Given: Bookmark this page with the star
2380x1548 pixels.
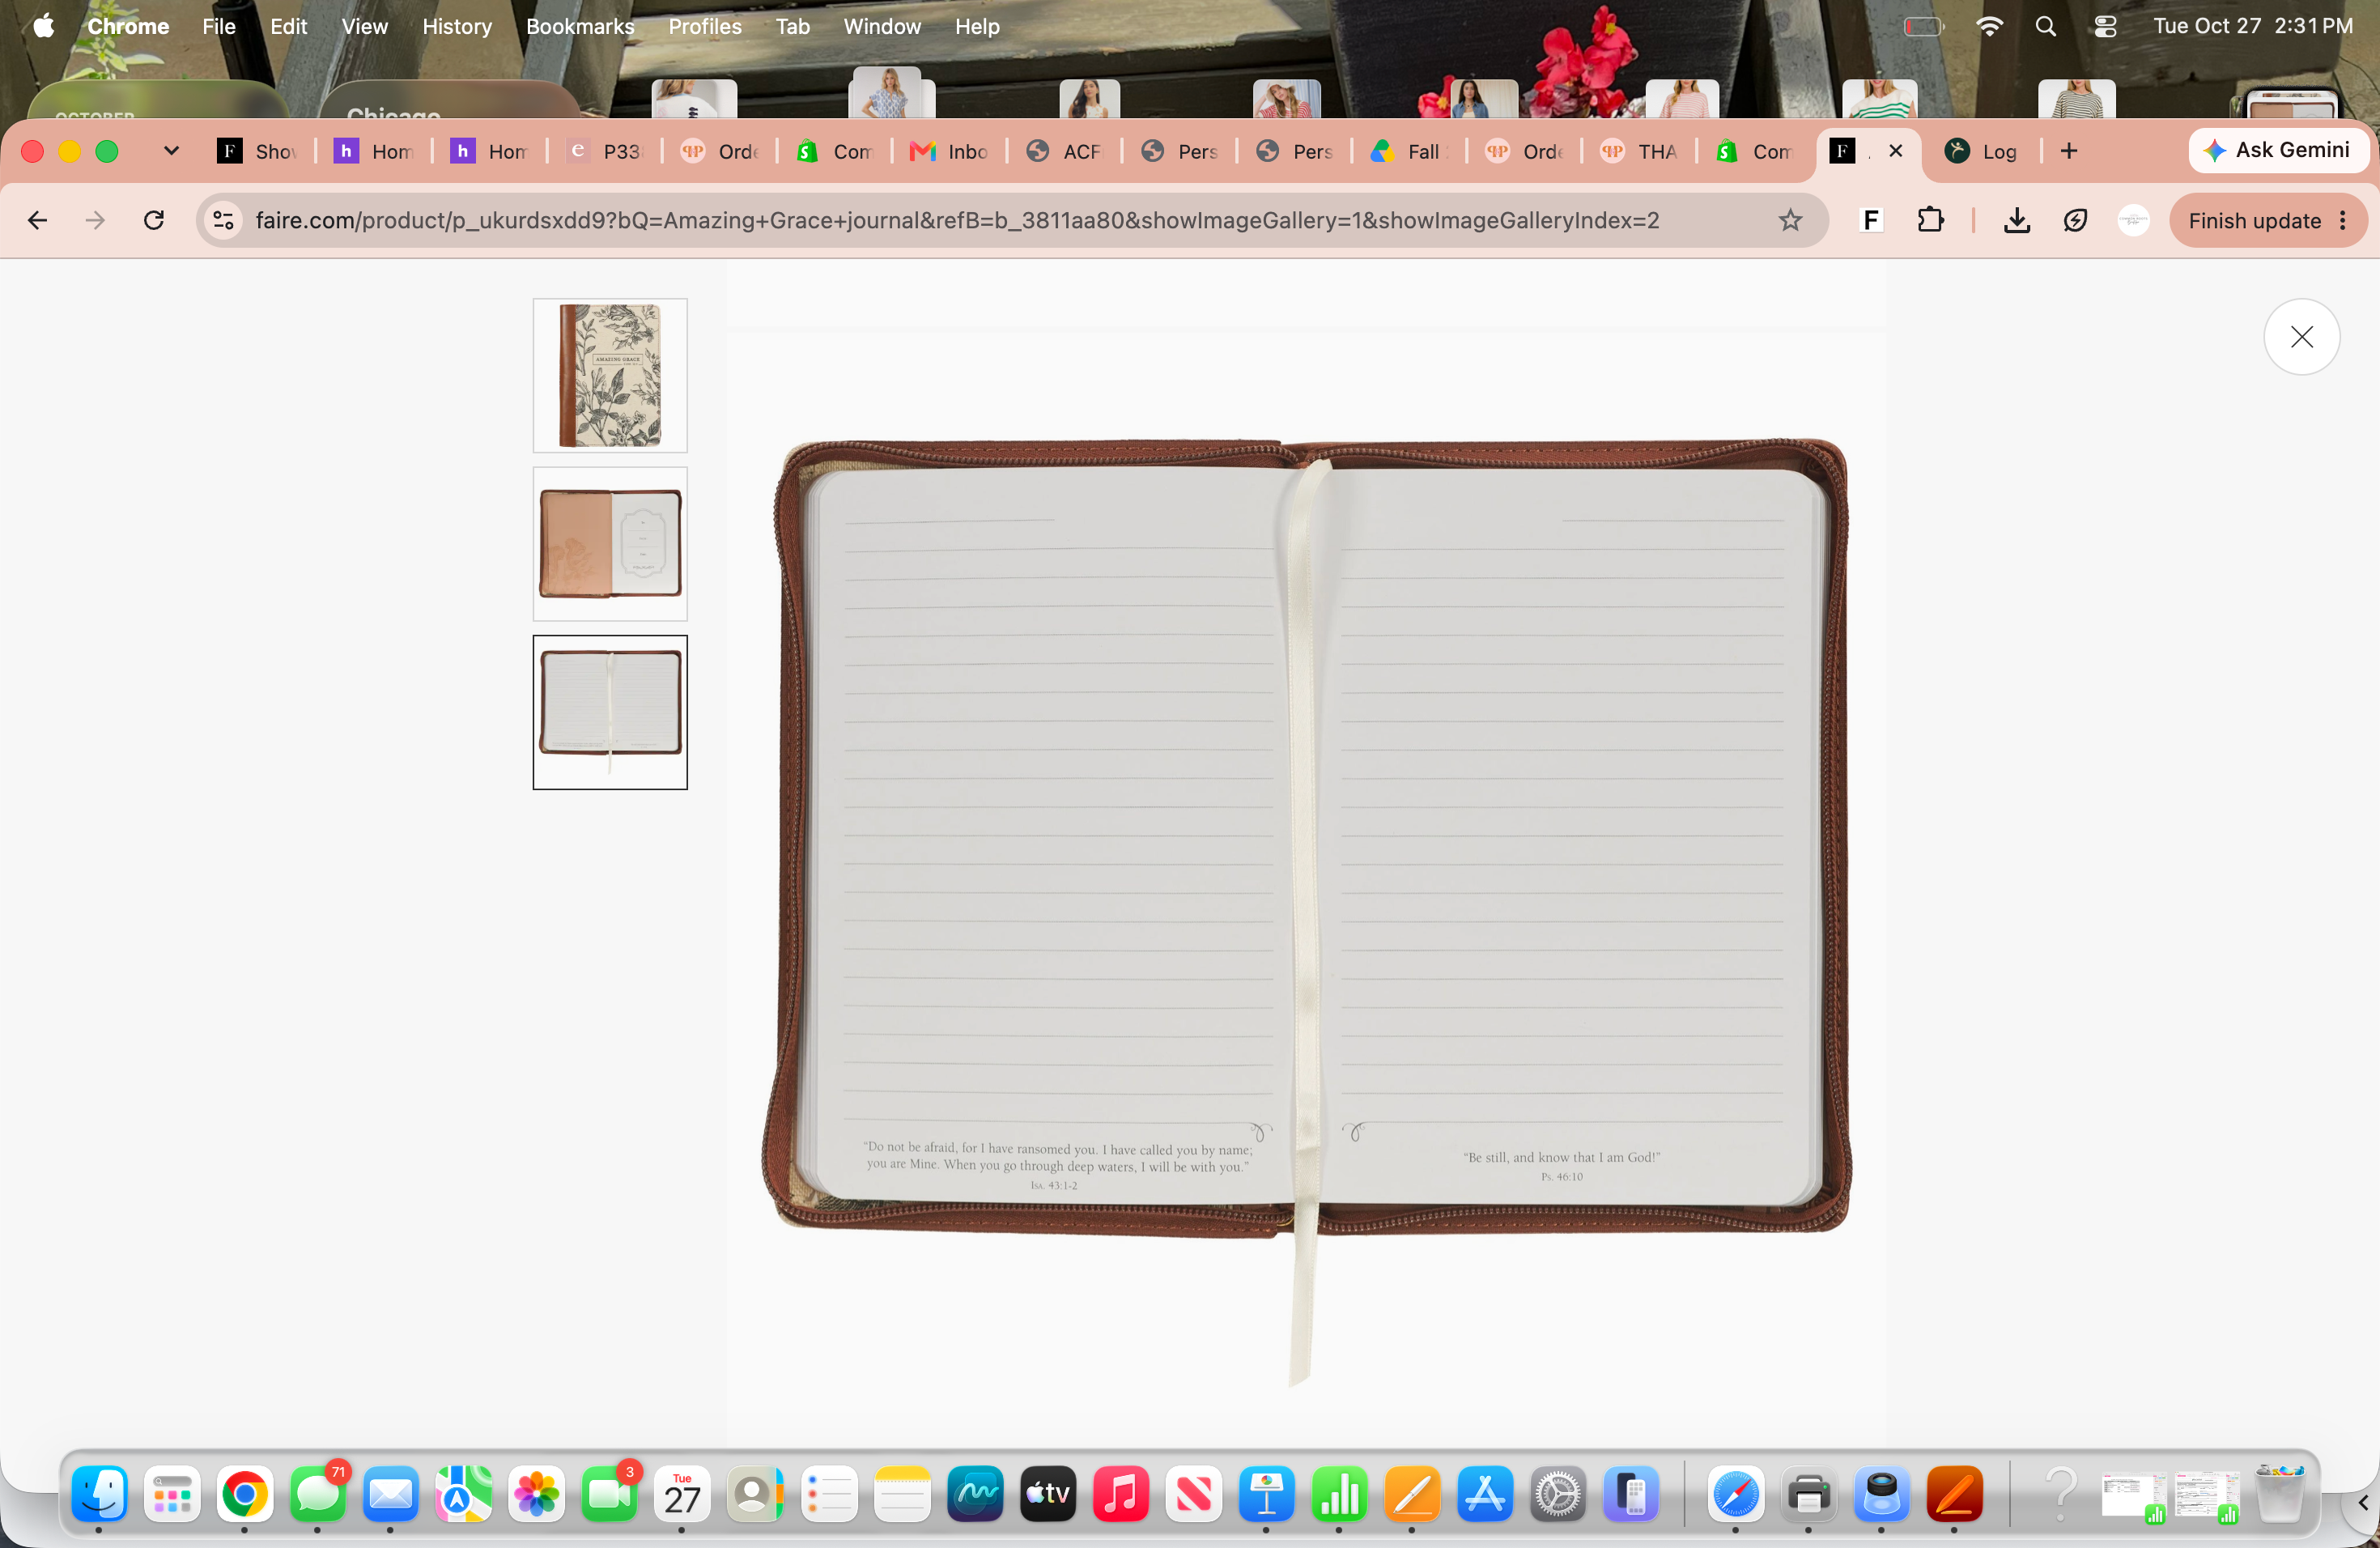Looking at the screenshot, I should (x=1790, y=220).
